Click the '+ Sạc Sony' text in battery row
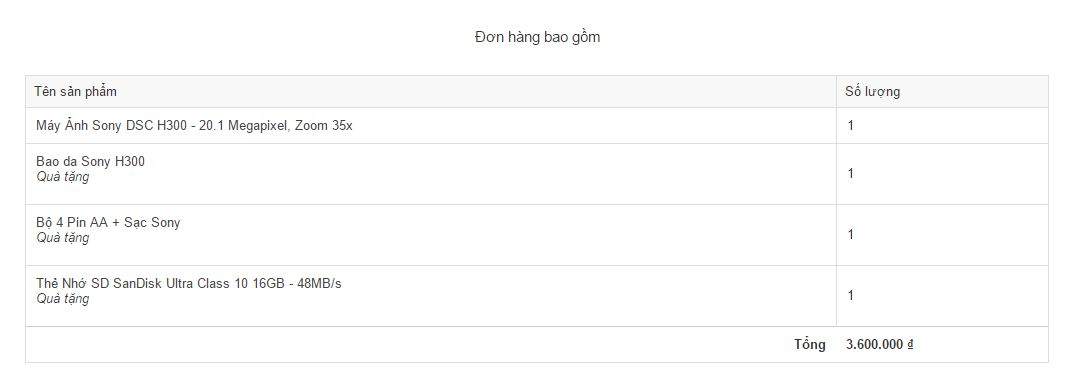This screenshot has width=1075, height=385. [x=156, y=223]
